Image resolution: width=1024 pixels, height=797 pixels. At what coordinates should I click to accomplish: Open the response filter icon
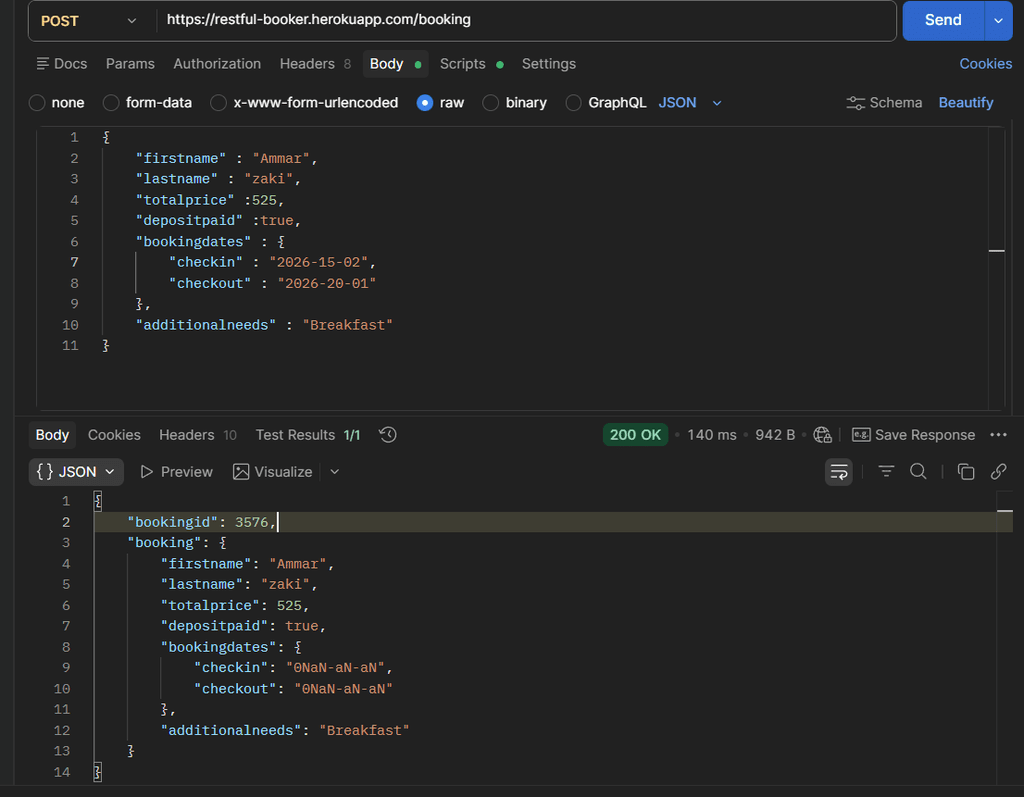coord(886,472)
